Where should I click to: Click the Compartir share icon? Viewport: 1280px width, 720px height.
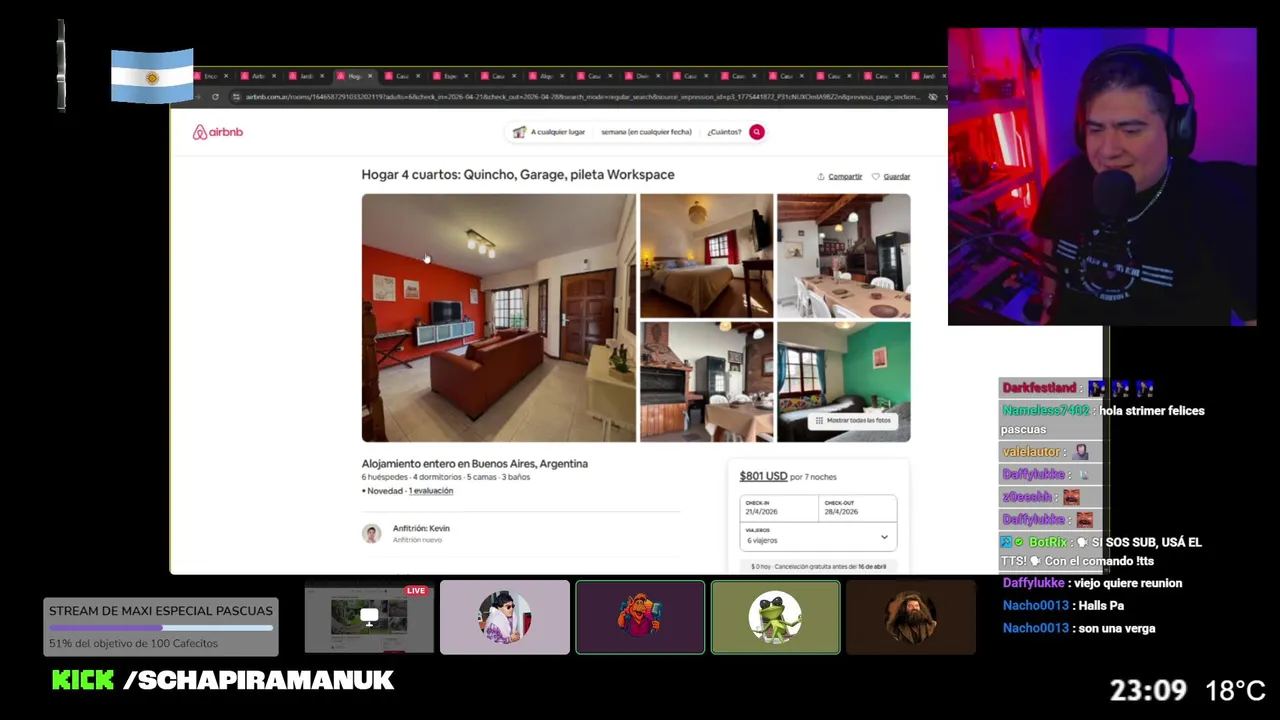[x=821, y=176]
